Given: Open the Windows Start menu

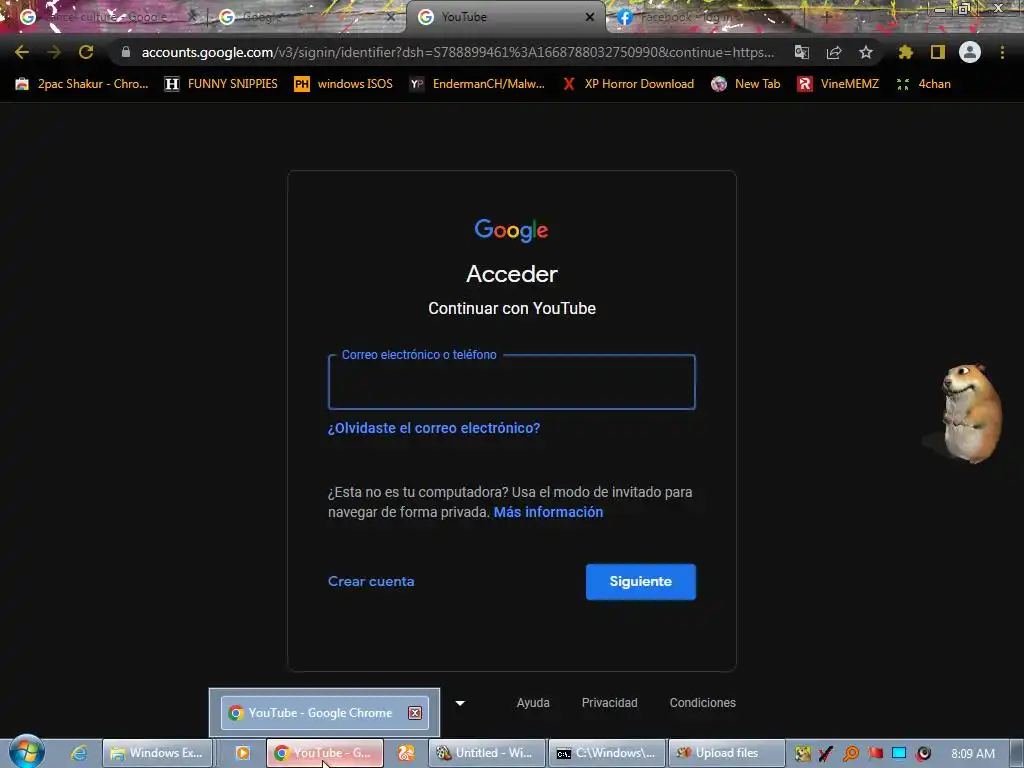Looking at the screenshot, I should (x=26, y=752).
